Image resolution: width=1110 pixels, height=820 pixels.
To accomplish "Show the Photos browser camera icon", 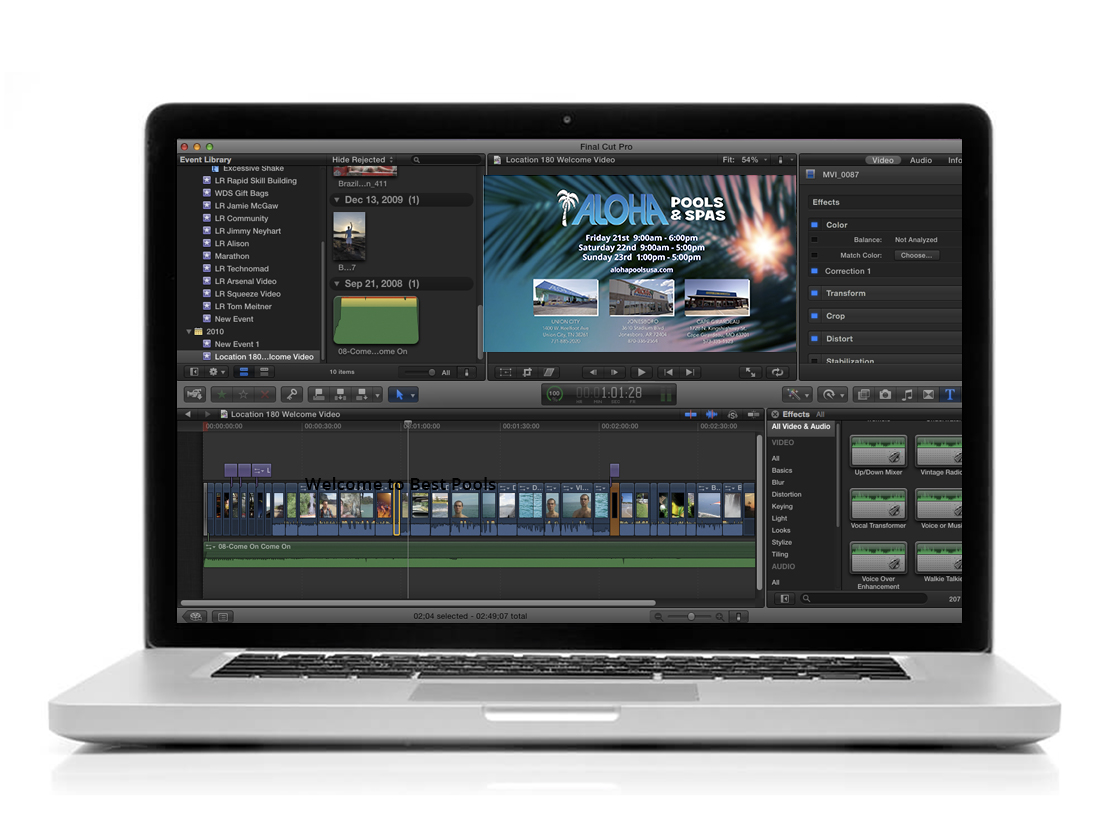I will coord(885,394).
